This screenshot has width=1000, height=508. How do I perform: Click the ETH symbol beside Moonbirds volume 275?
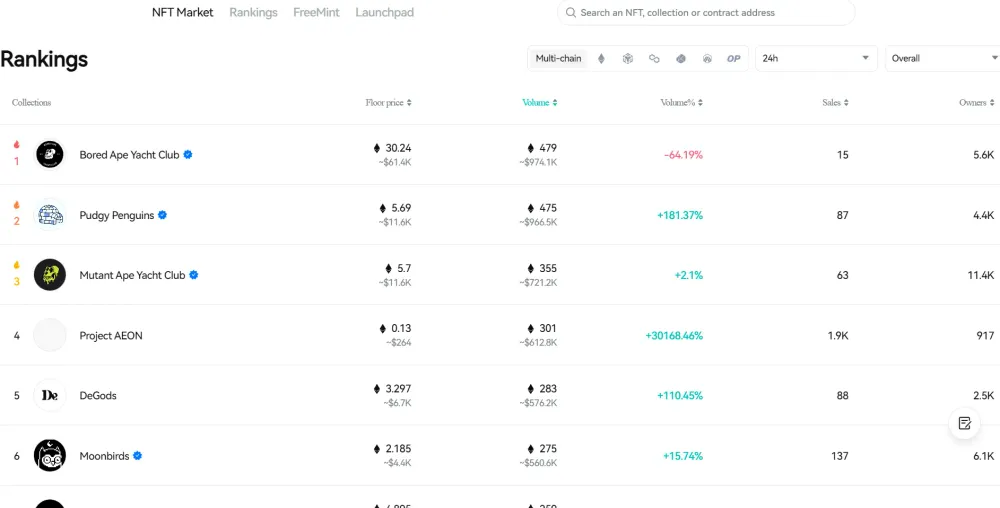531,449
